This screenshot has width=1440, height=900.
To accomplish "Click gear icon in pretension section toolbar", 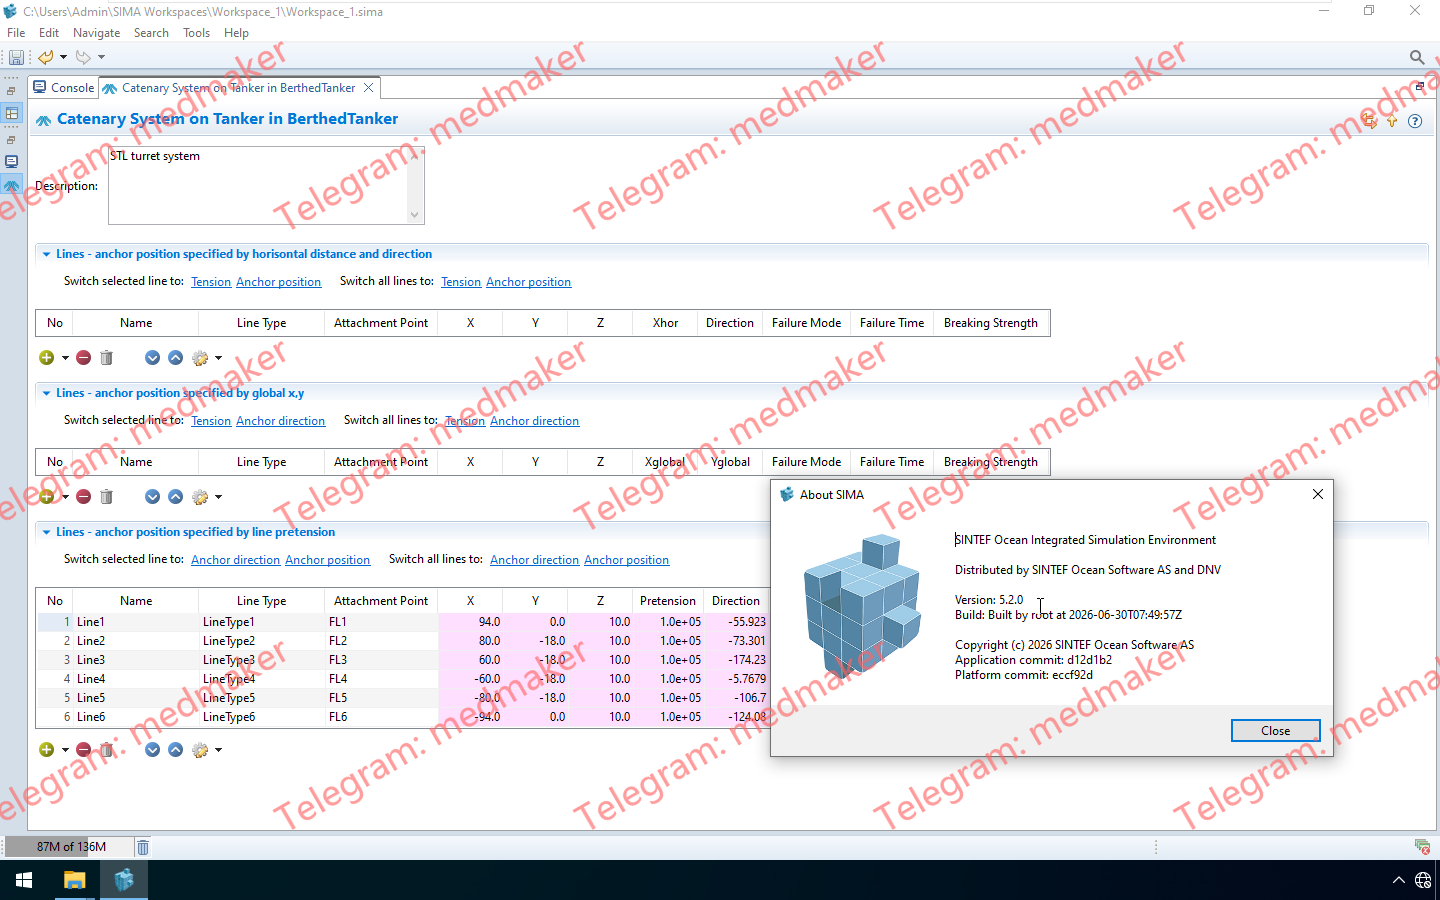I will [200, 750].
